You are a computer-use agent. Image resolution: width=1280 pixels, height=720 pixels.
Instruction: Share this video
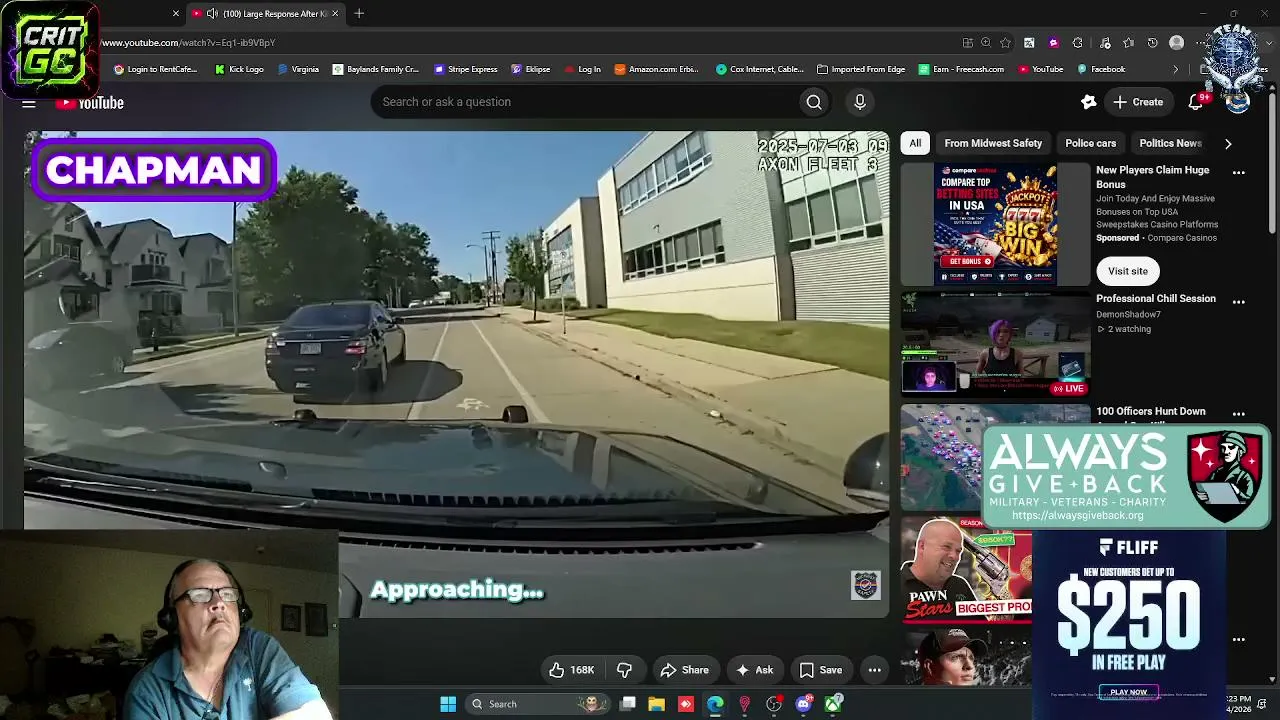pyautogui.click(x=684, y=670)
